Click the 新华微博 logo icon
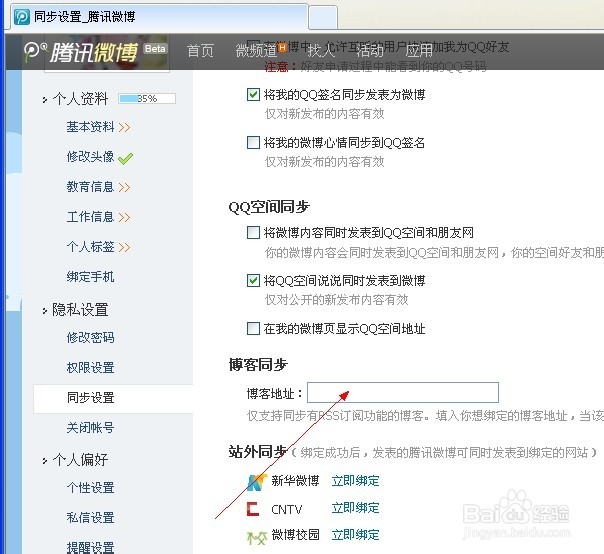604x554 pixels. point(257,482)
